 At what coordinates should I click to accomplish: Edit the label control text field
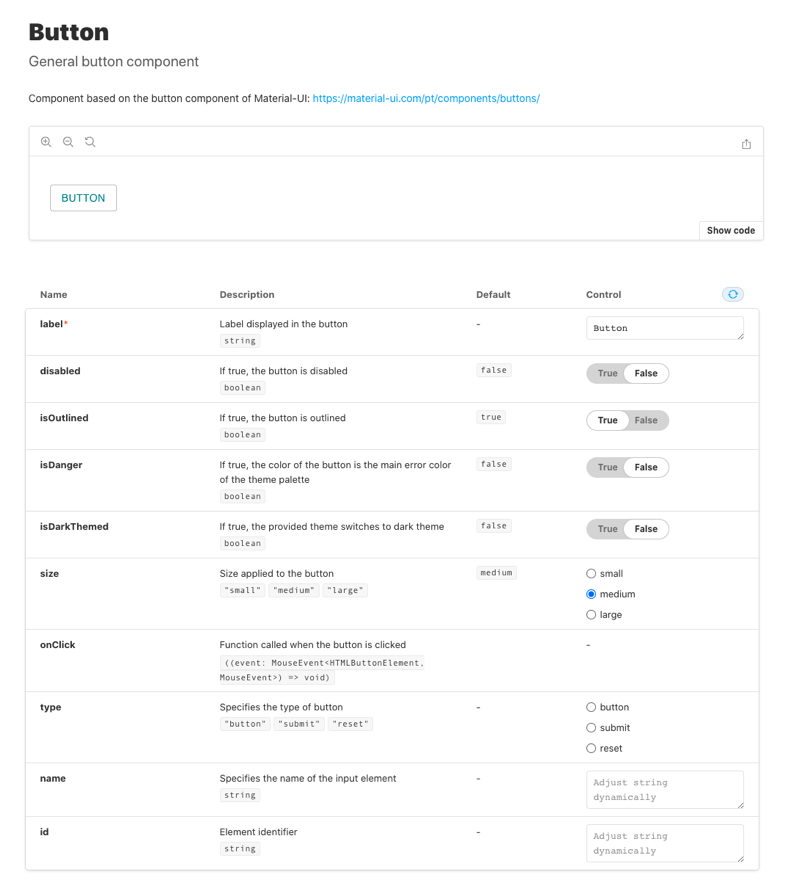tap(665, 328)
